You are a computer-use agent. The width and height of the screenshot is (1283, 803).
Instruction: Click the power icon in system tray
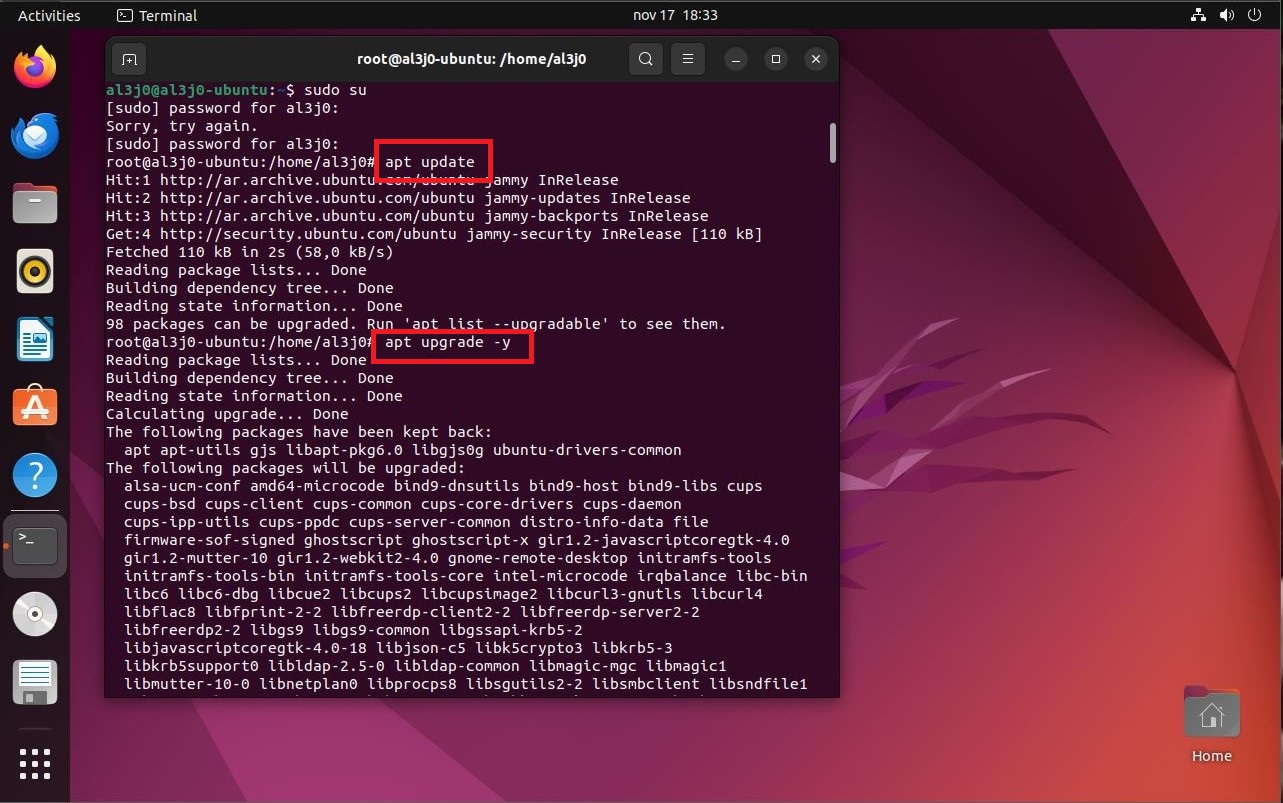[1255, 15]
